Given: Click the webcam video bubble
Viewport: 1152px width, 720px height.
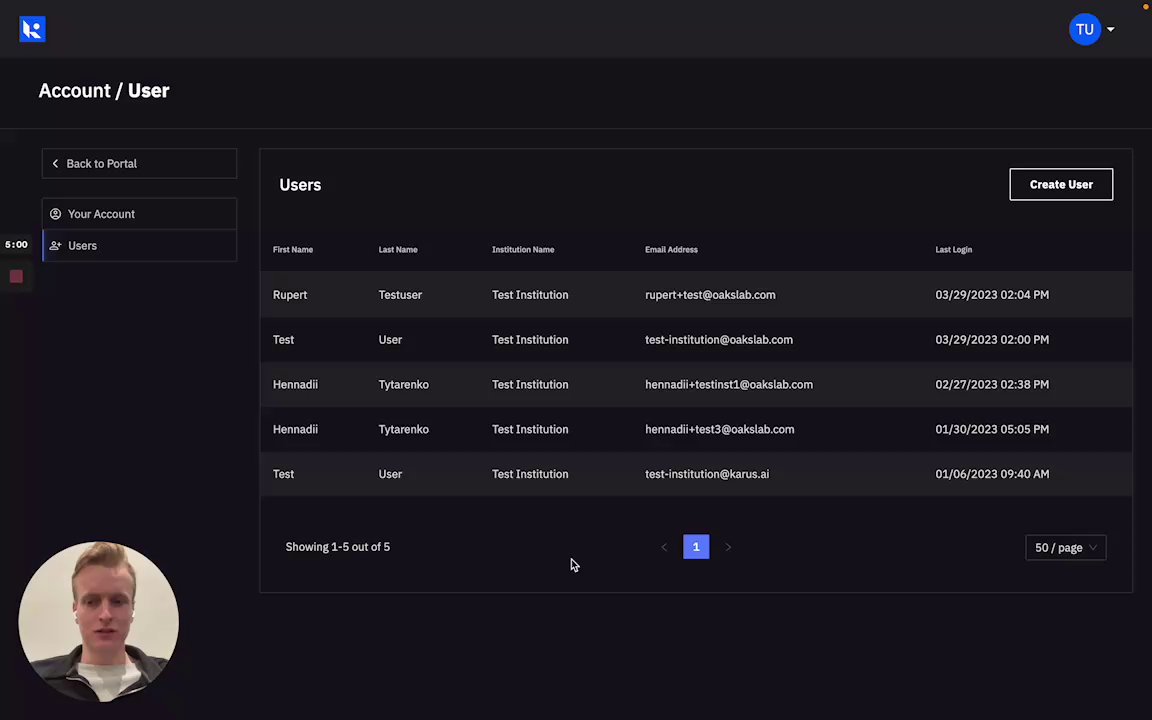Looking at the screenshot, I should 98,621.
